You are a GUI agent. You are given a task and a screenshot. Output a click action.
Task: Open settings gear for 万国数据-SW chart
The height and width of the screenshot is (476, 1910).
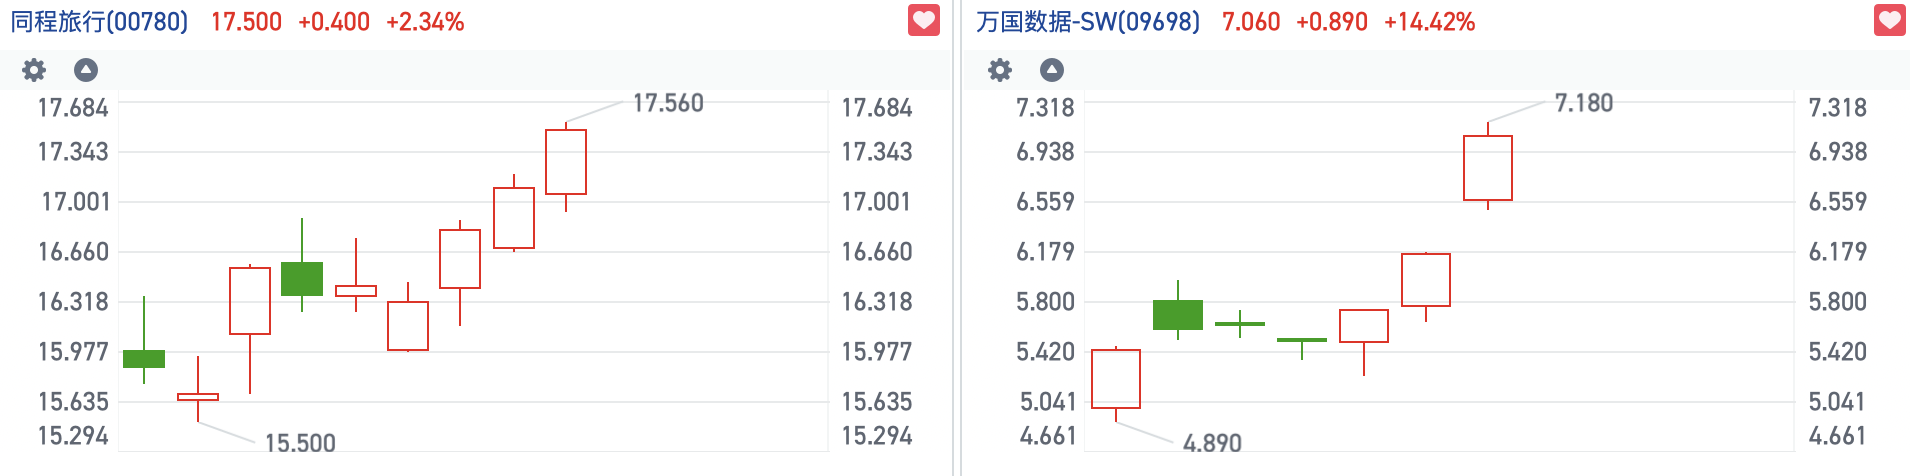[x=1000, y=70]
